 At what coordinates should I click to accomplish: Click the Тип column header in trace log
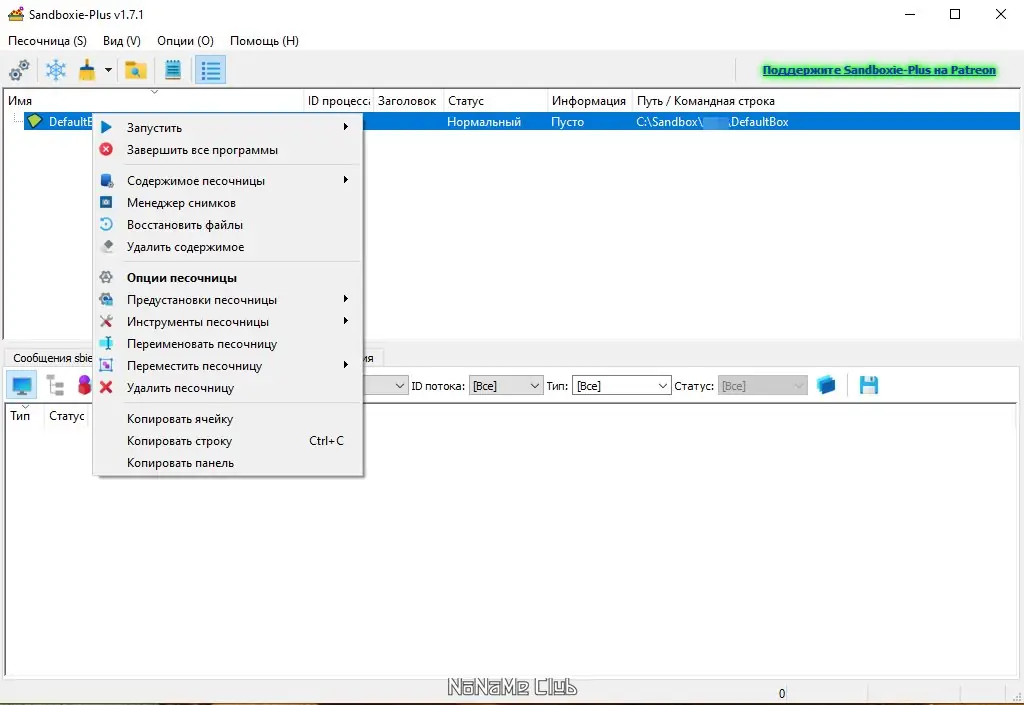coord(24,416)
